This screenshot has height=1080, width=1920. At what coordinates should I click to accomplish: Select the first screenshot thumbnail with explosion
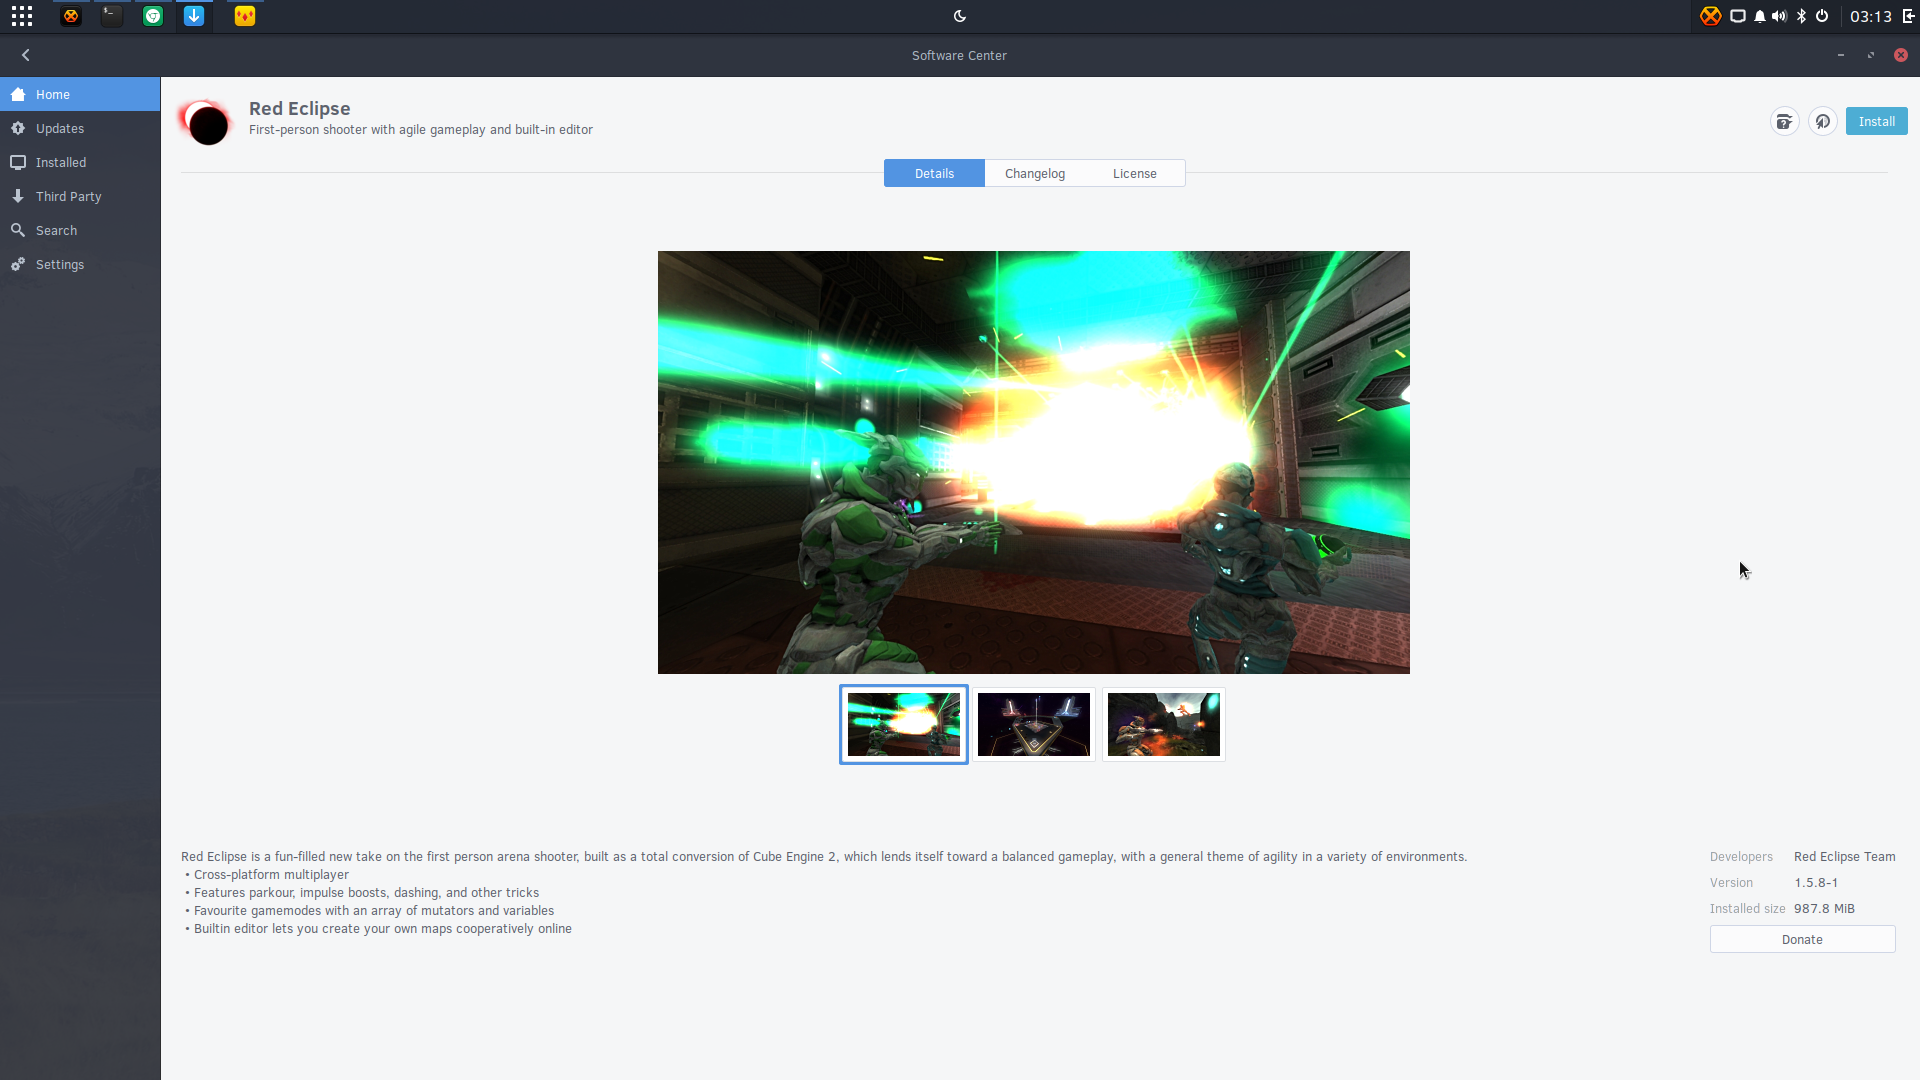(904, 724)
